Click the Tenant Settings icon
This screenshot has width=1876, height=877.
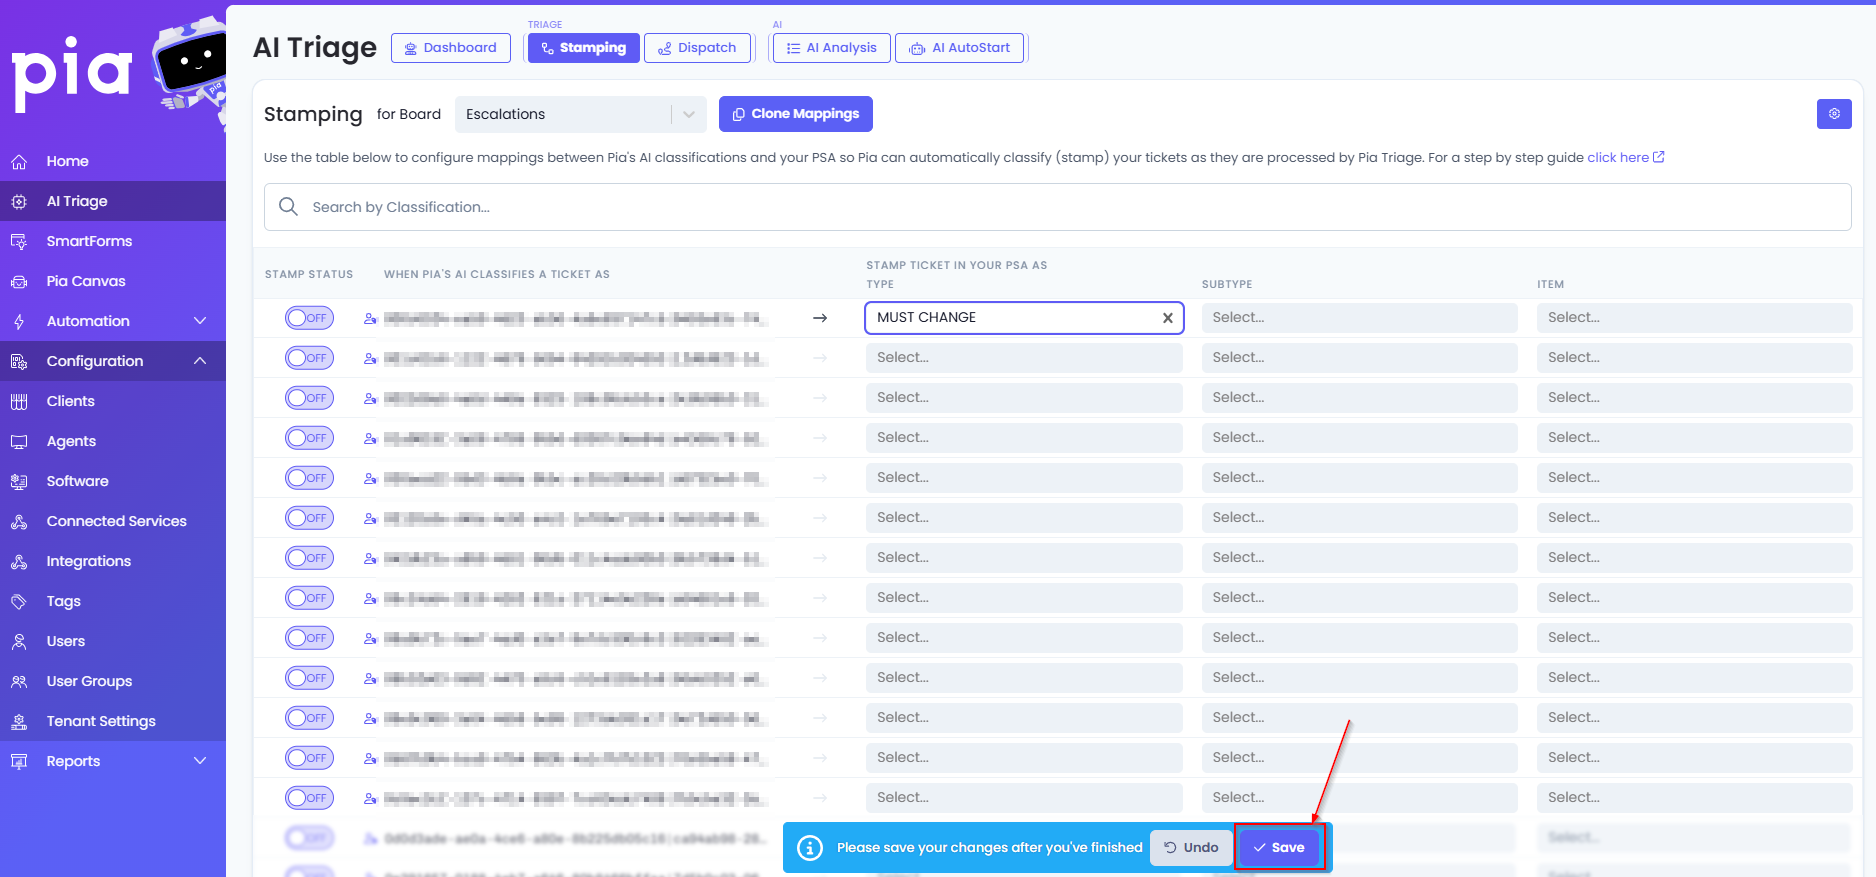coord(19,721)
